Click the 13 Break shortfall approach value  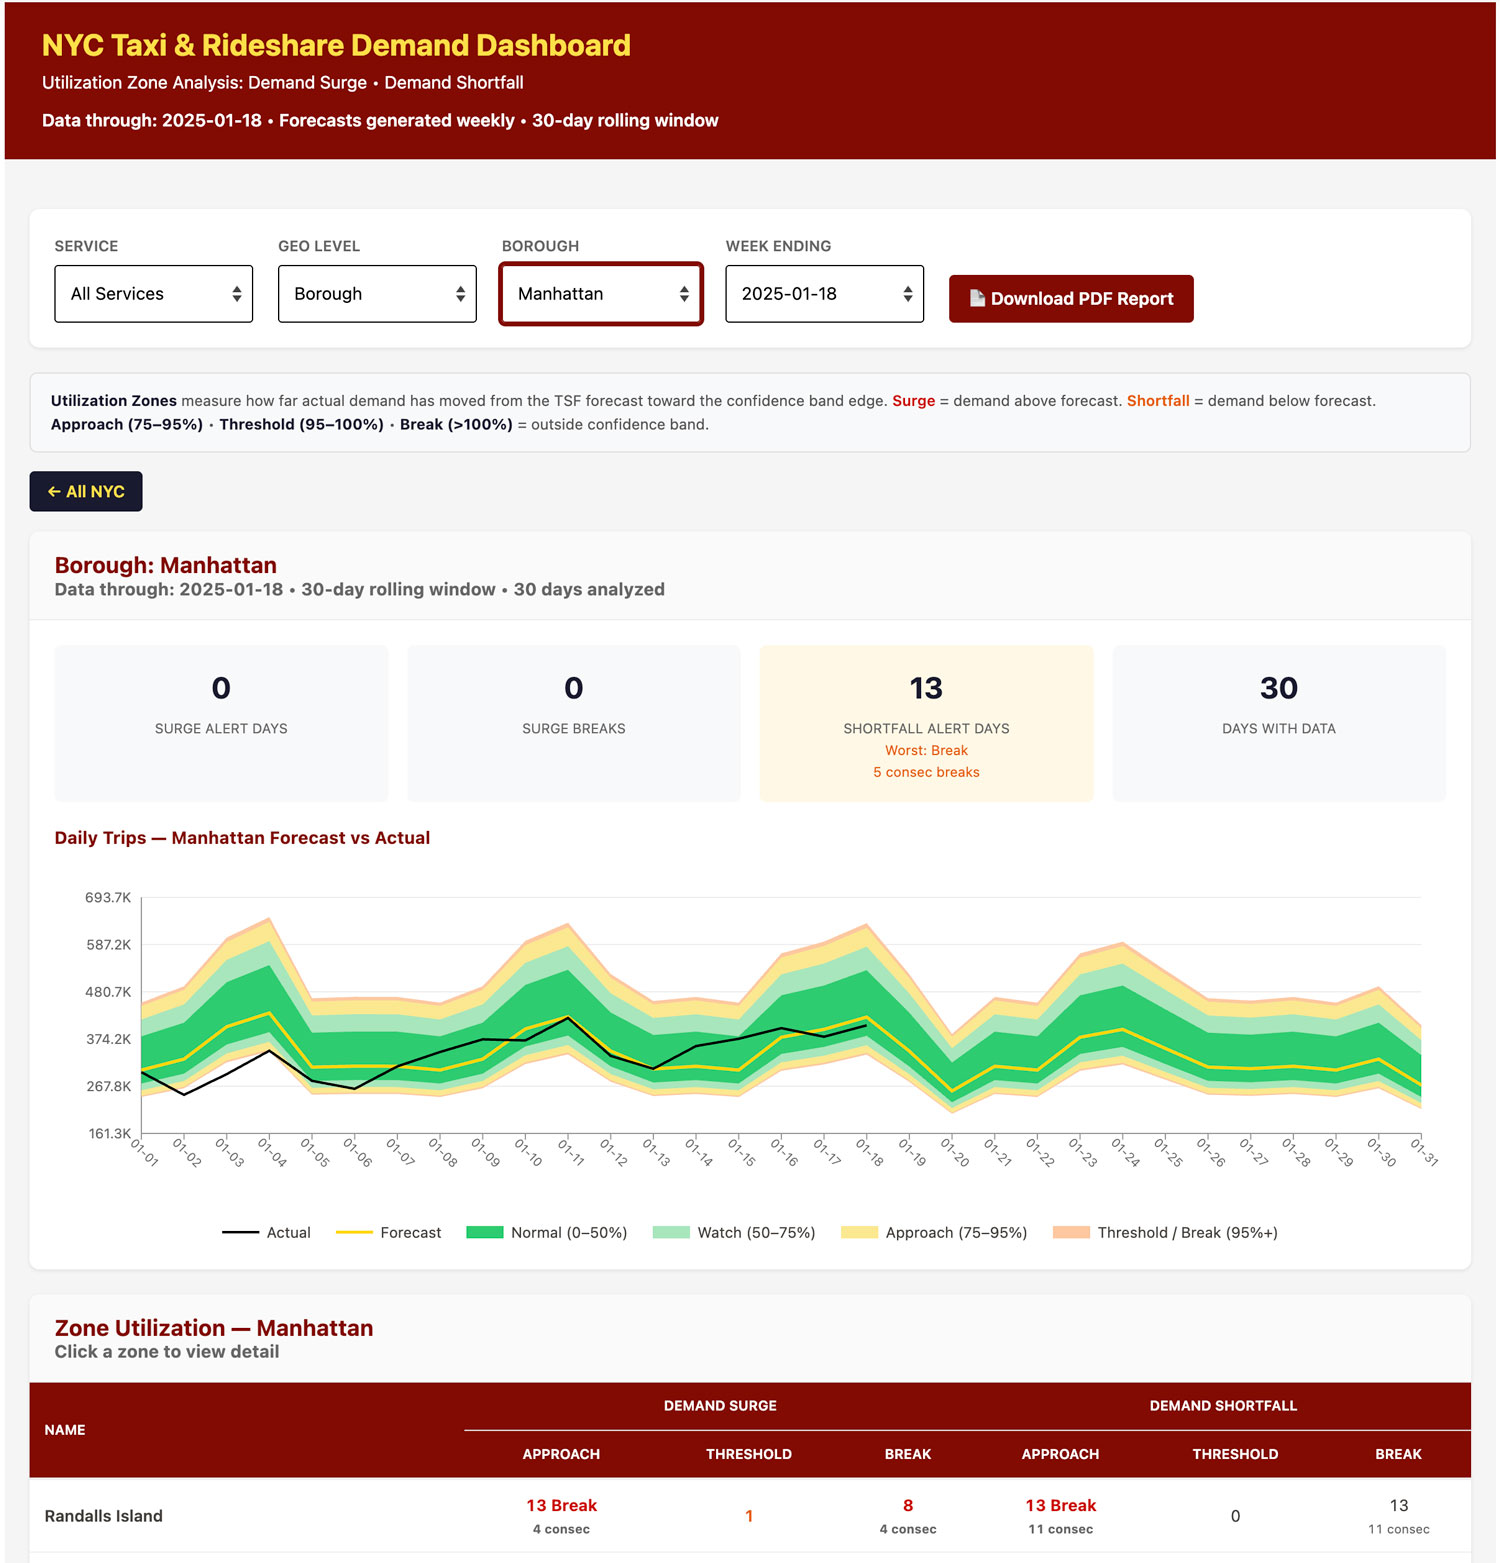tap(1059, 1505)
